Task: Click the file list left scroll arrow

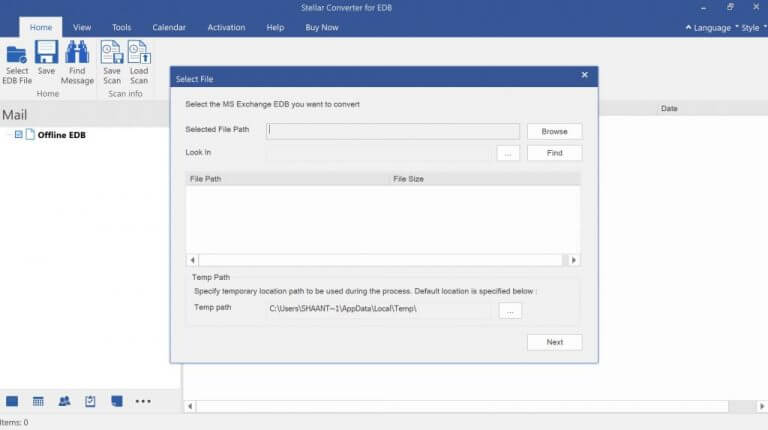Action: [192, 260]
